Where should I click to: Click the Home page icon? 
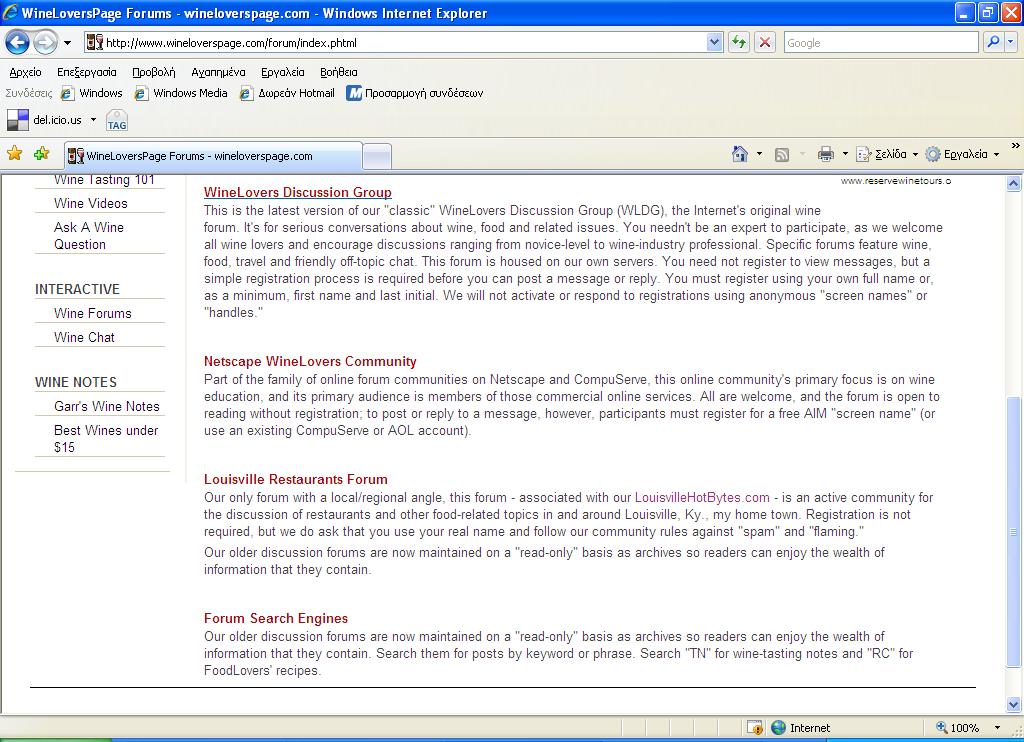tap(740, 154)
